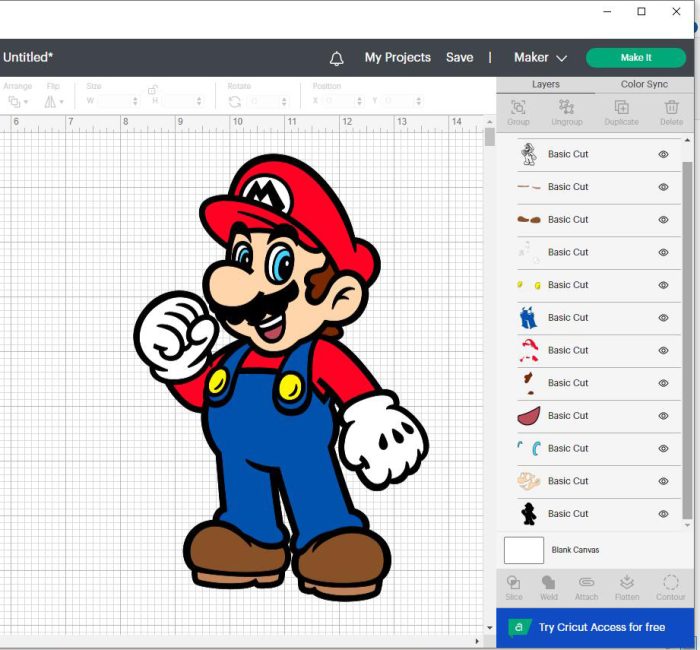The height and width of the screenshot is (650, 700).
Task: Expand the Flip dropdown arrow
Action: tap(62, 102)
